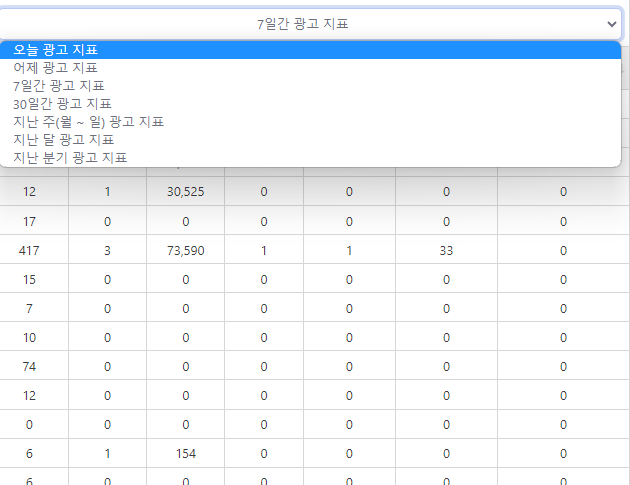Click the dropdown chevron arrow at the top

pyautogui.click(x=611, y=23)
